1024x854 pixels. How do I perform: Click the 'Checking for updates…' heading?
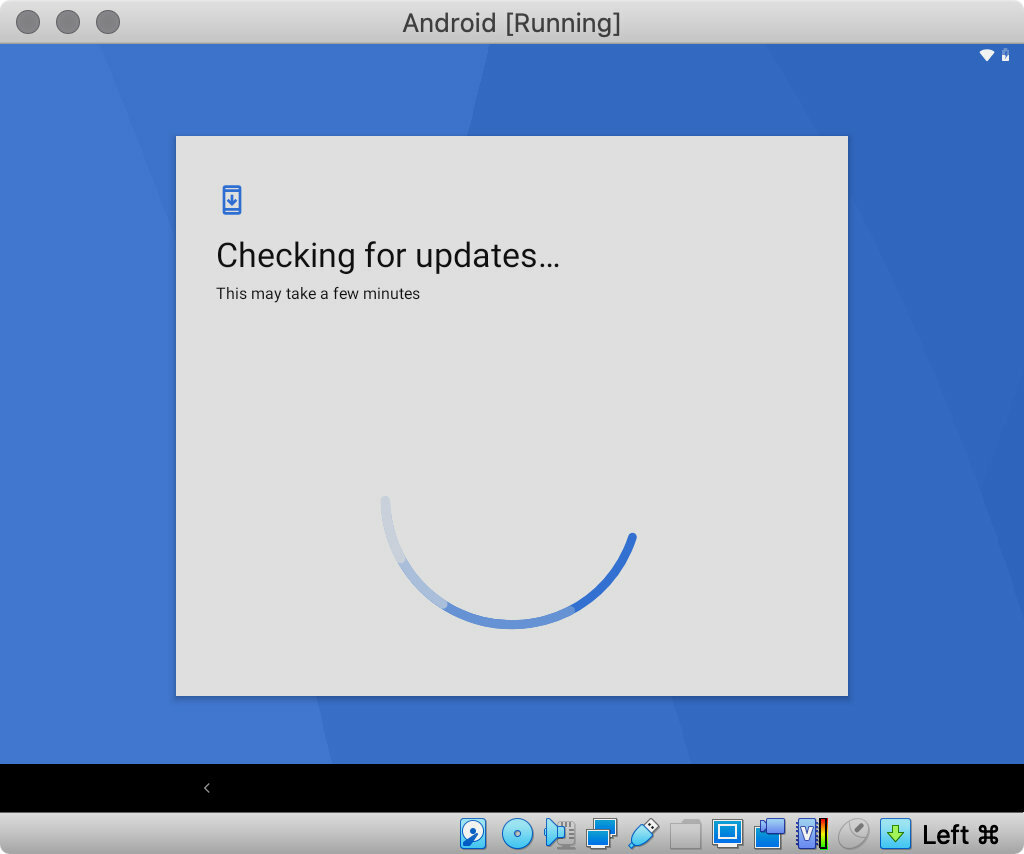pos(388,256)
